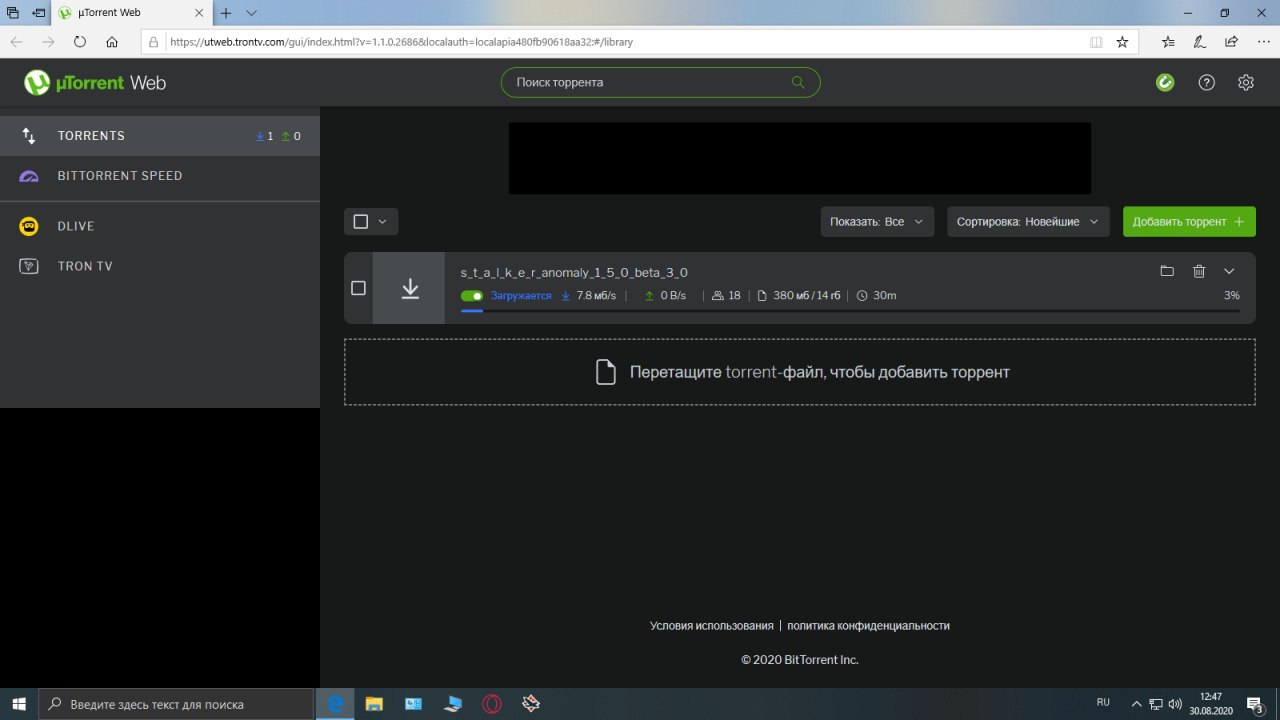Open the notification center icon

click(1258, 704)
